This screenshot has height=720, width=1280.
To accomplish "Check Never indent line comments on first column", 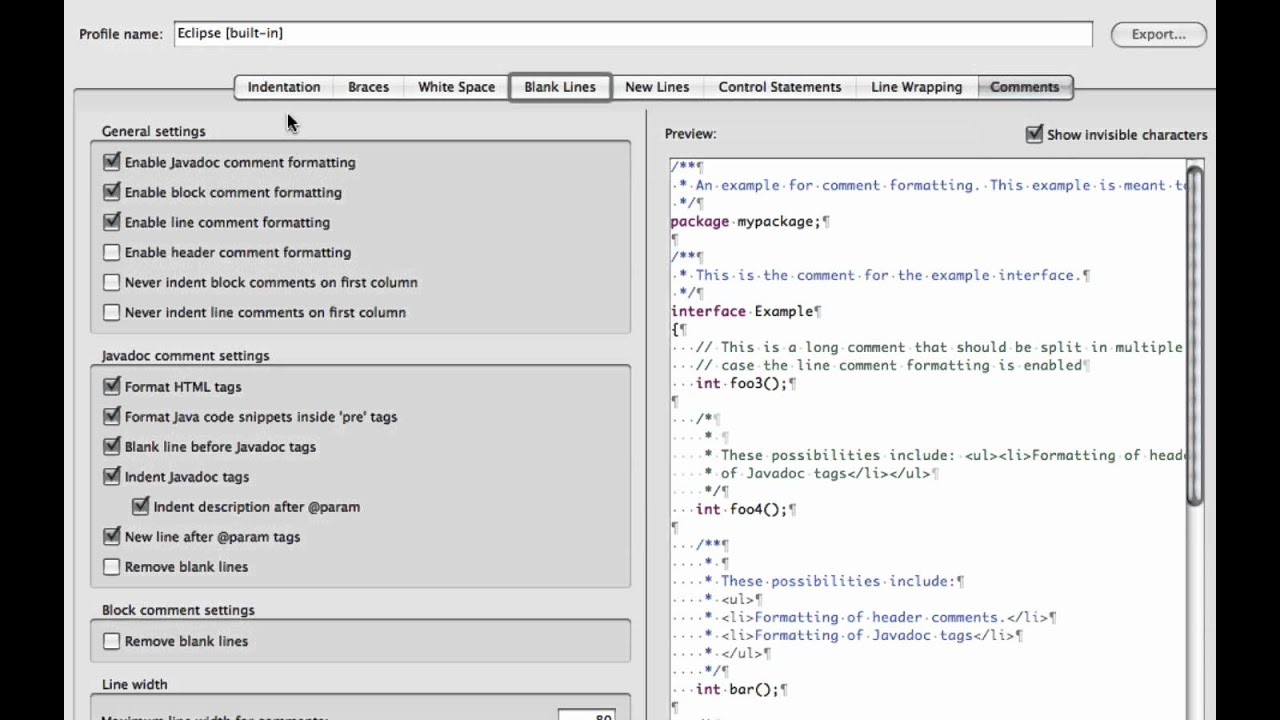I will (111, 312).
